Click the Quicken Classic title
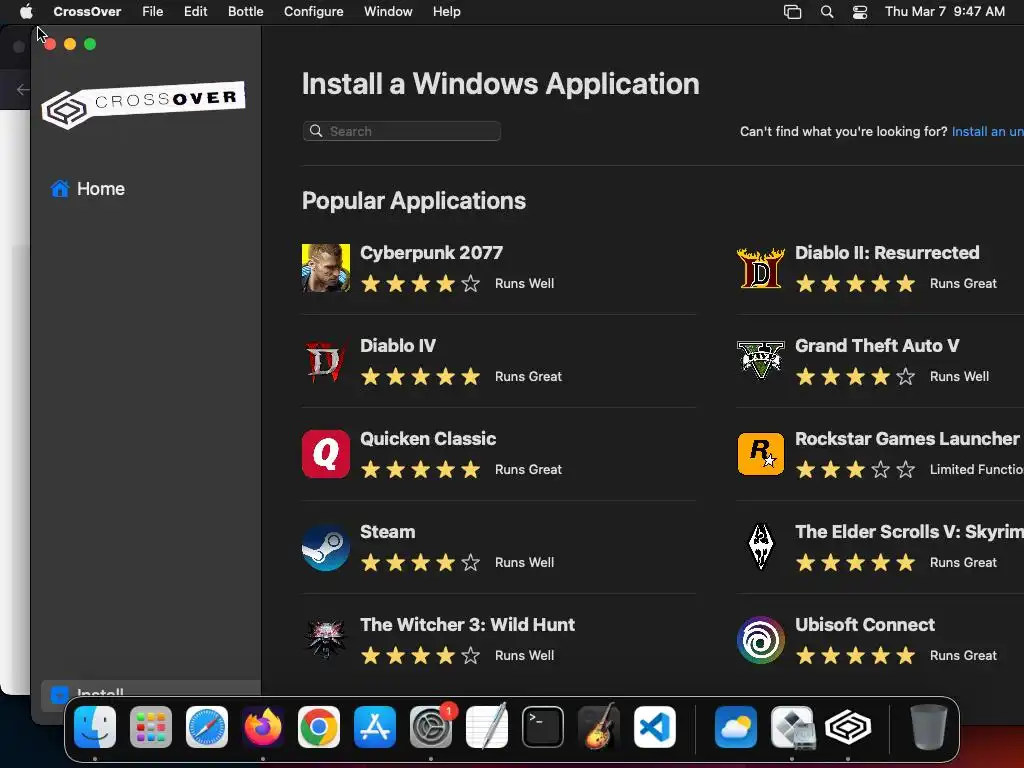 tap(428, 439)
